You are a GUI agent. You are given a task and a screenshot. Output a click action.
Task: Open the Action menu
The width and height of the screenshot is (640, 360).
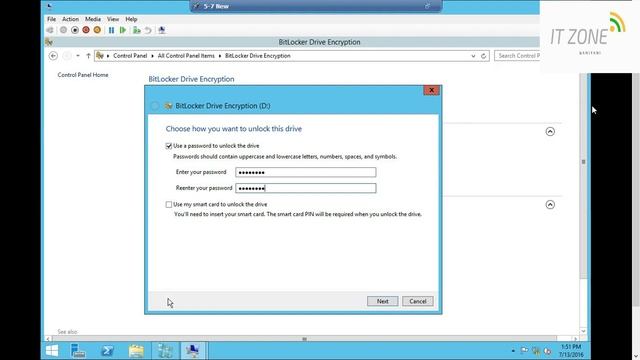70,19
